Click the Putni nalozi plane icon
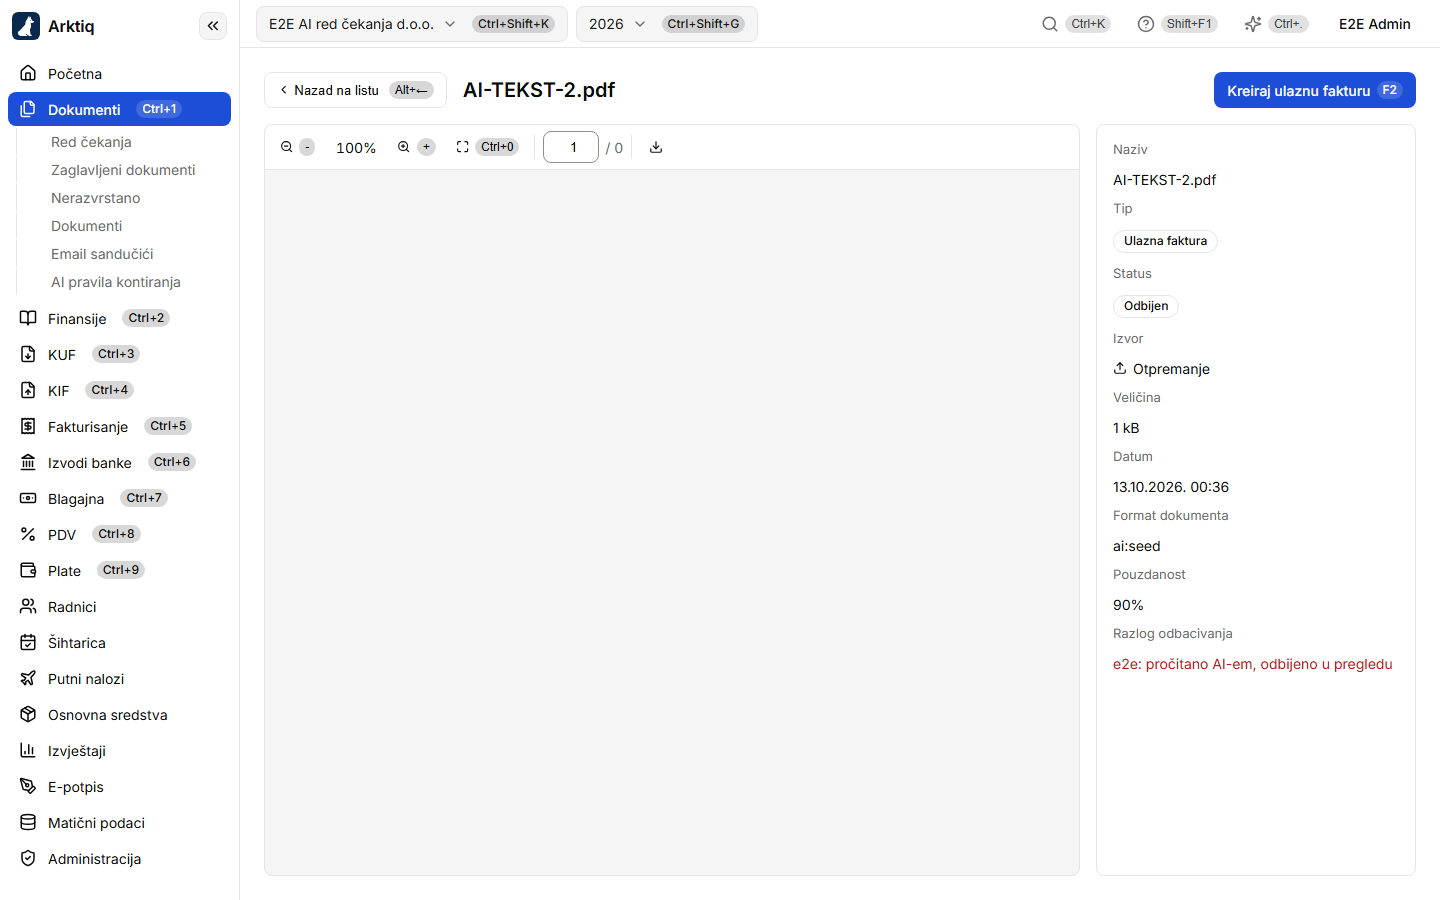Image resolution: width=1440 pixels, height=900 pixels. click(28, 678)
